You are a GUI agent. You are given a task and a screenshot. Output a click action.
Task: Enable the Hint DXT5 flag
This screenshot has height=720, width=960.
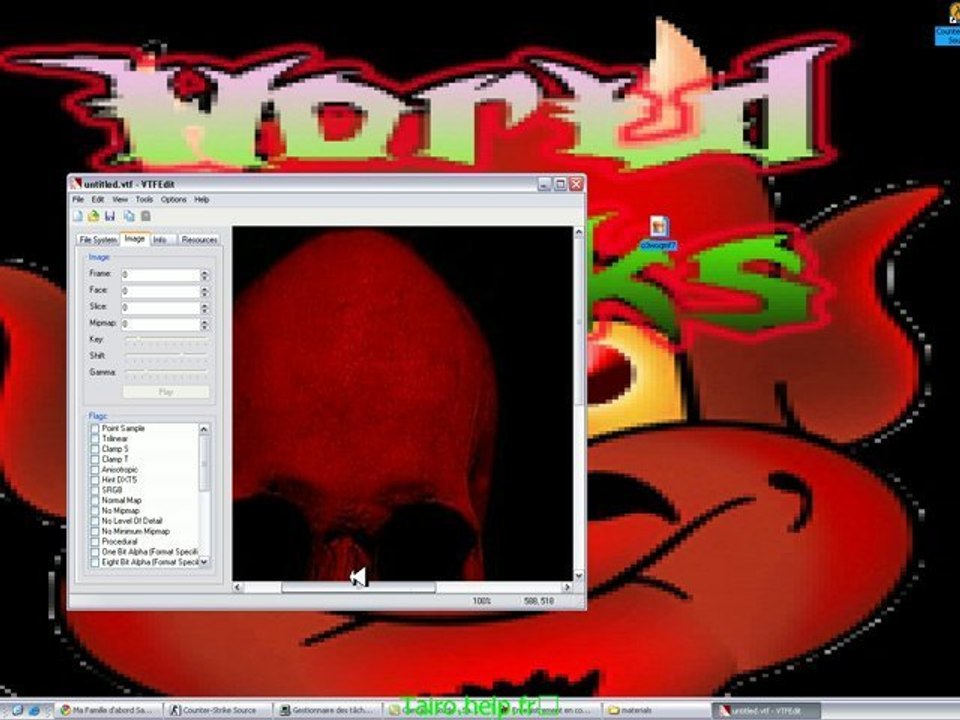95,480
